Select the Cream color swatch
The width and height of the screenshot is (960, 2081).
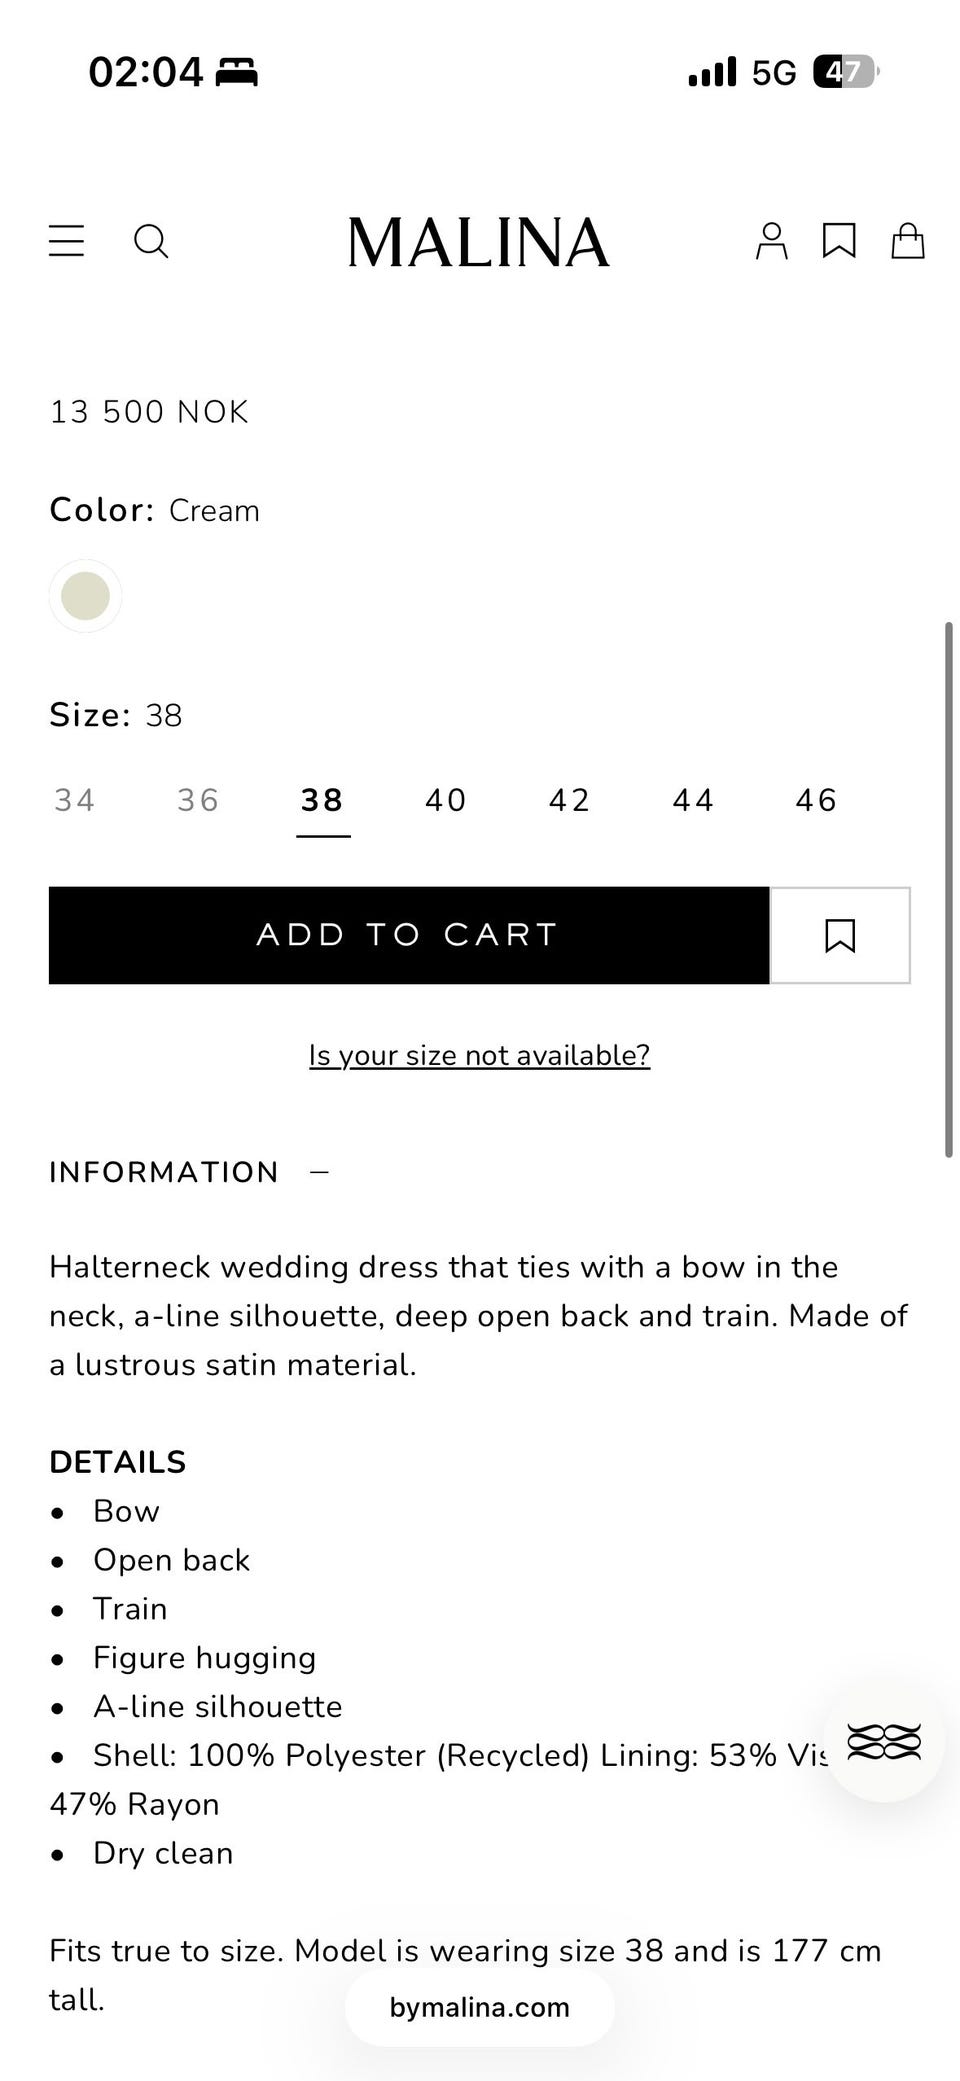(86, 596)
